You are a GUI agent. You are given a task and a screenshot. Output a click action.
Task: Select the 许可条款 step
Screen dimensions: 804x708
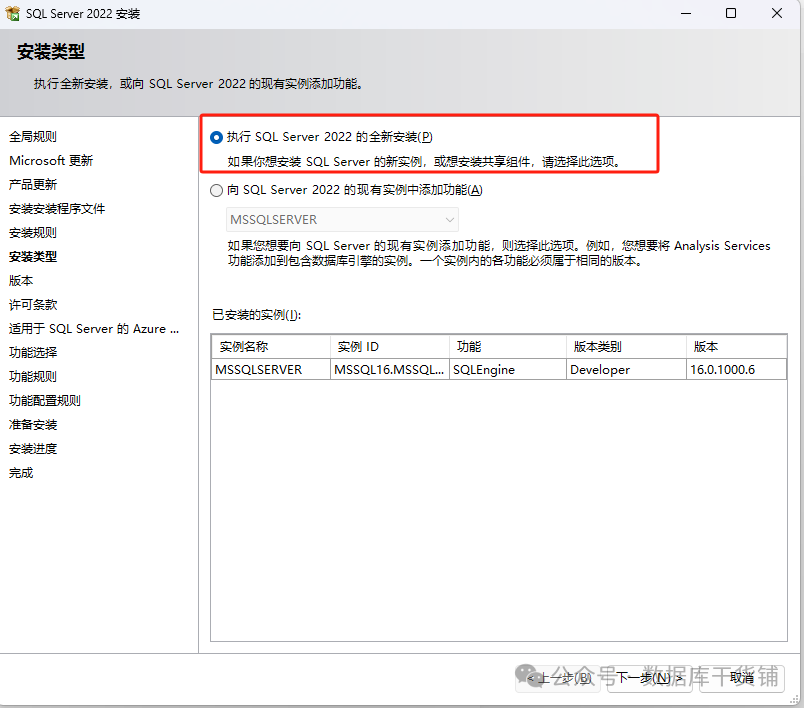pyautogui.click(x=33, y=305)
